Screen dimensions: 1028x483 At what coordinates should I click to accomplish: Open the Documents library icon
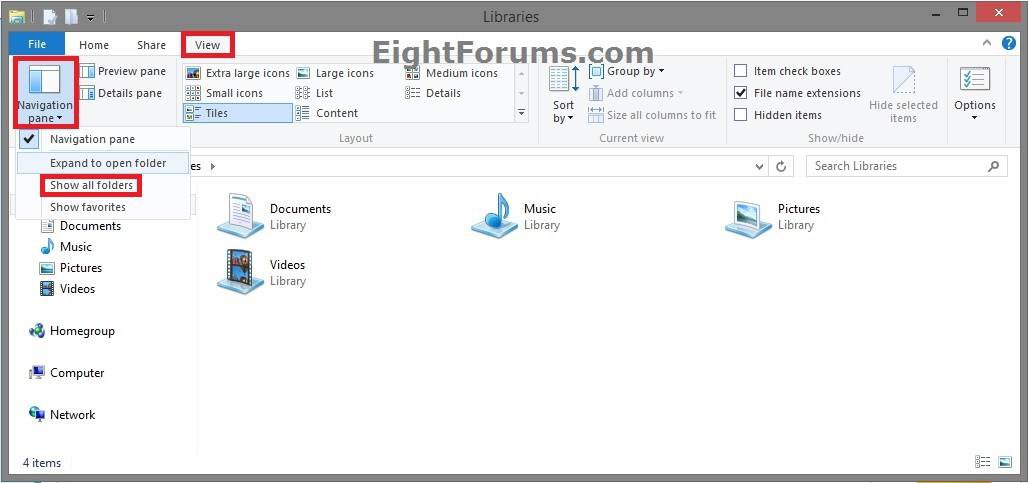(240, 216)
